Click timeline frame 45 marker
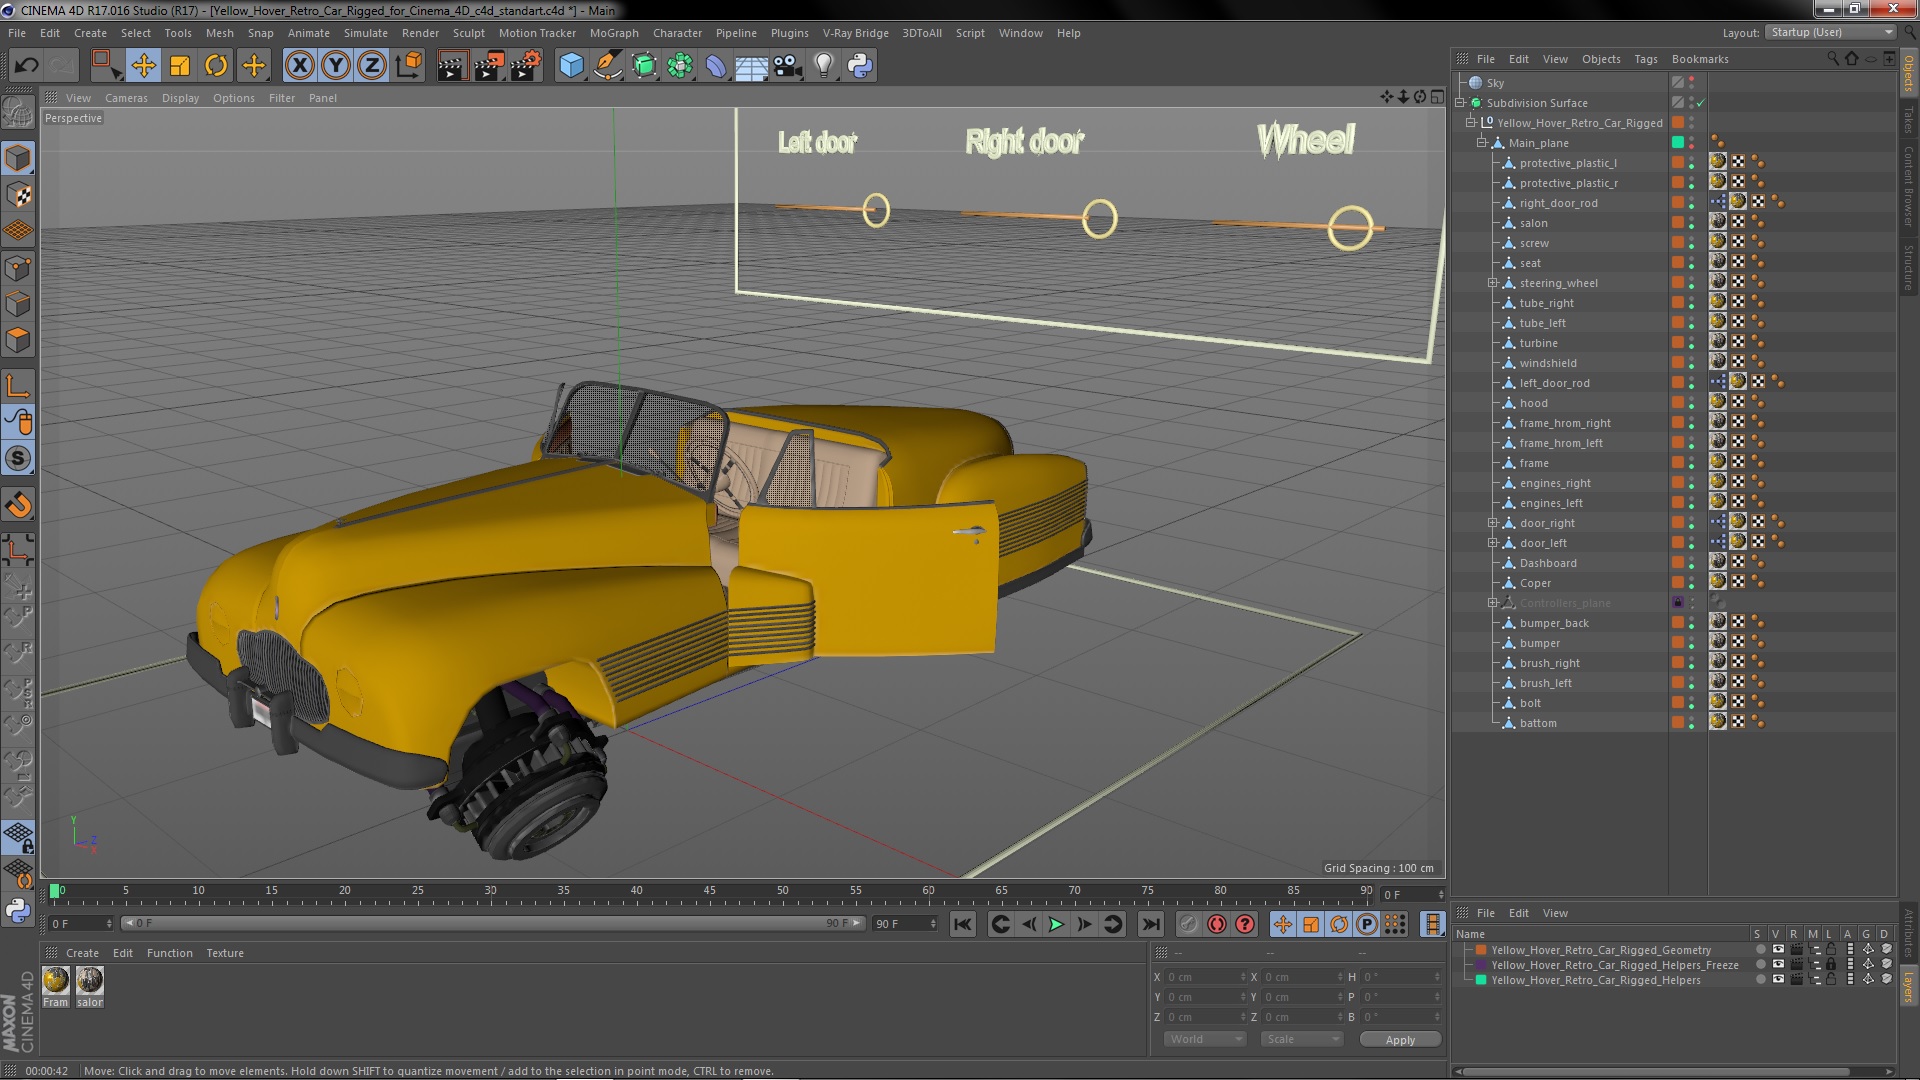Image resolution: width=1920 pixels, height=1080 pixels. (x=709, y=891)
